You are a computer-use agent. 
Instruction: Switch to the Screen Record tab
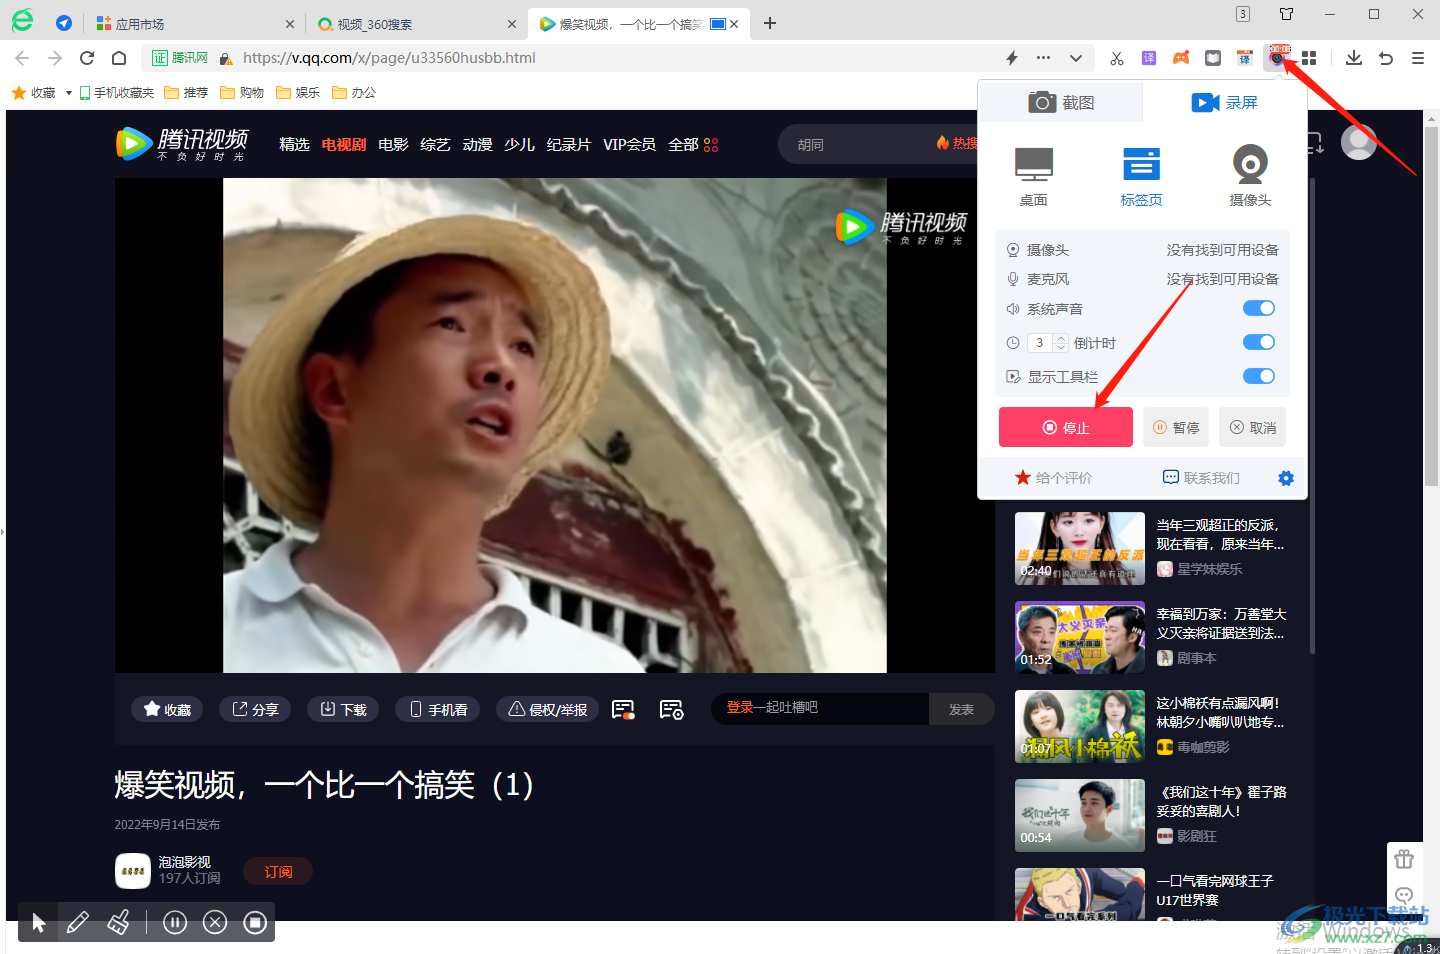click(1224, 102)
